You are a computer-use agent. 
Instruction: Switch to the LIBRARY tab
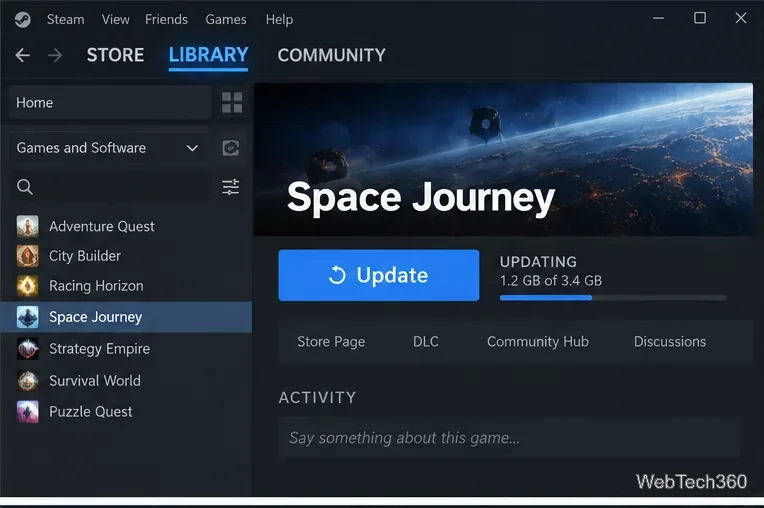click(209, 55)
